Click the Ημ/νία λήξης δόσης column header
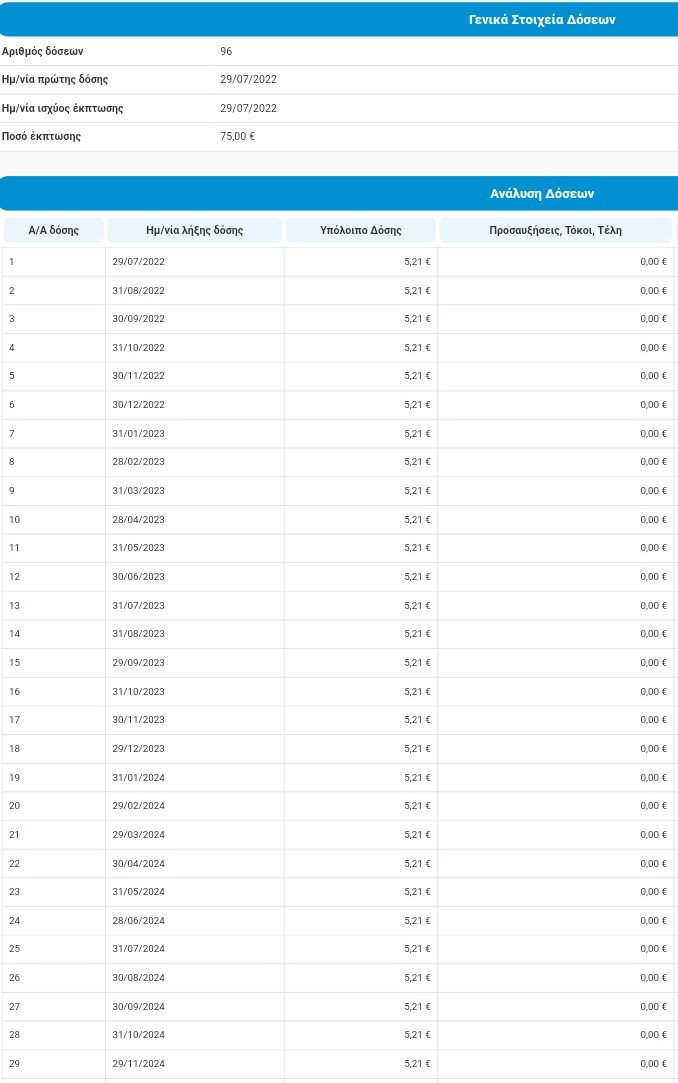Image resolution: width=678 pixels, height=1083 pixels. (194, 230)
